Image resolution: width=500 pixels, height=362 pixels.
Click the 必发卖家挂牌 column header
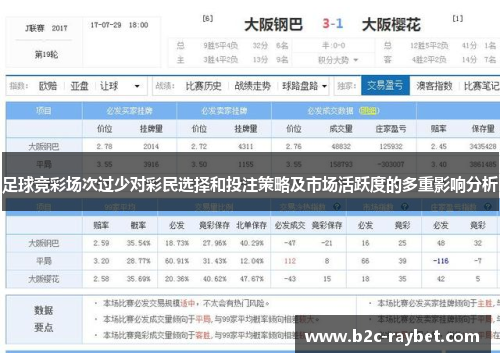(224, 111)
